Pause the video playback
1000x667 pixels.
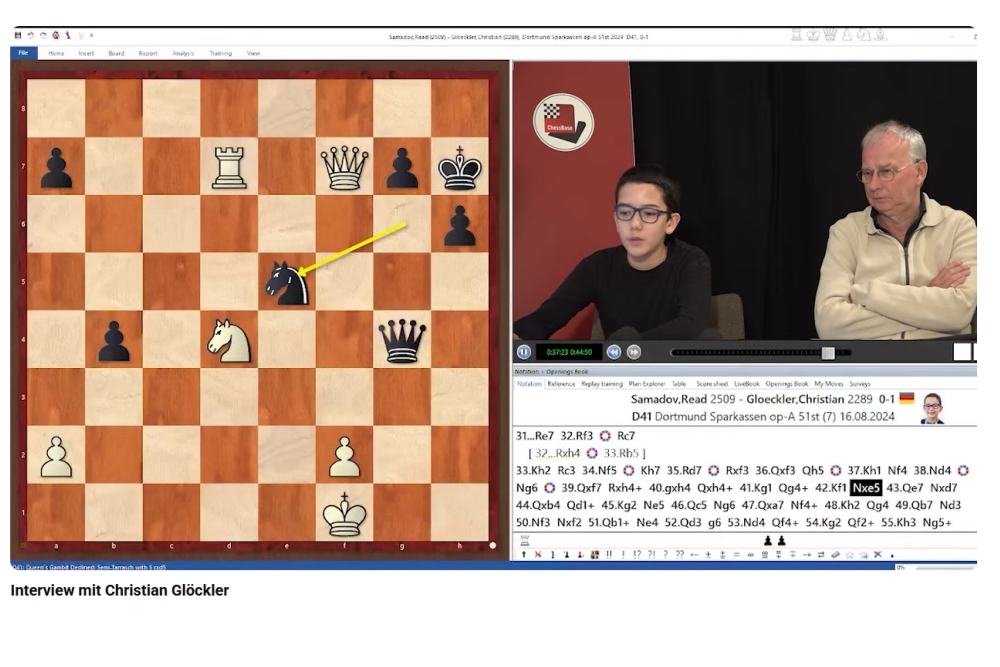click(x=524, y=352)
